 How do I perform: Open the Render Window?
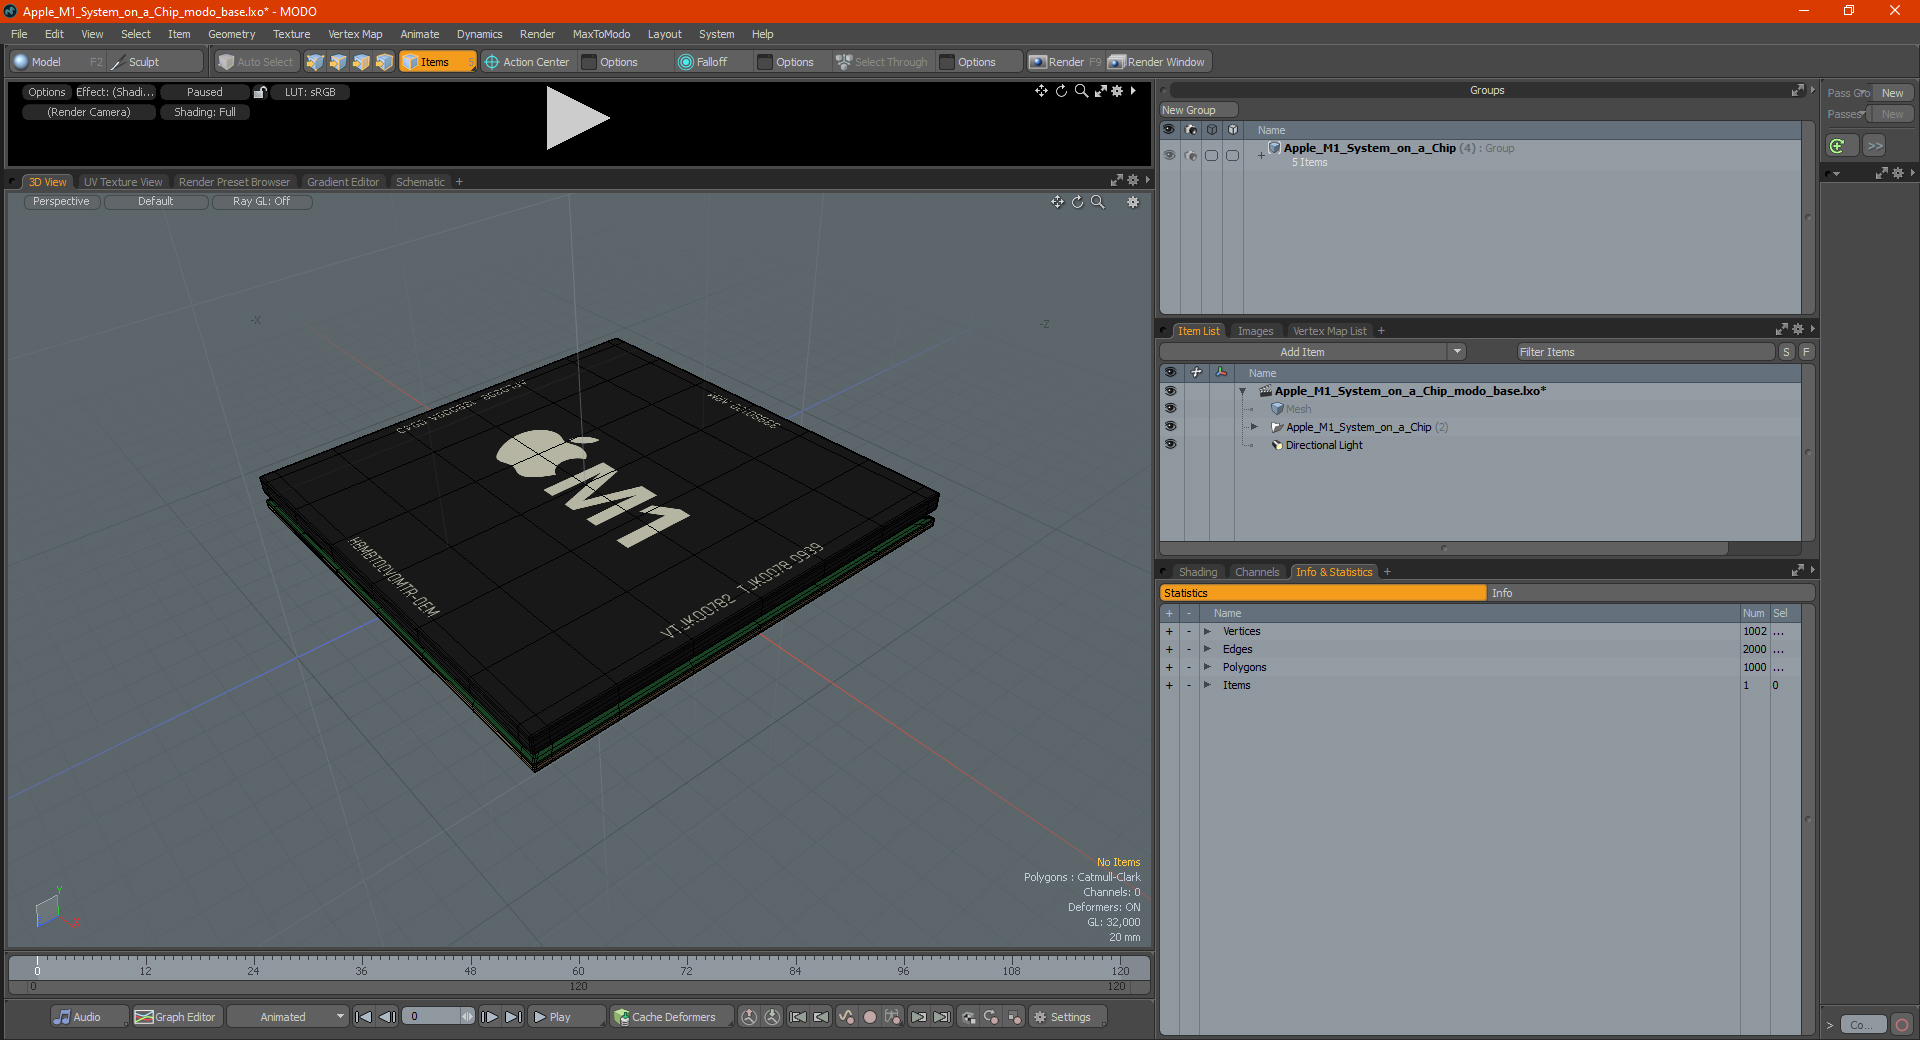point(1157,62)
